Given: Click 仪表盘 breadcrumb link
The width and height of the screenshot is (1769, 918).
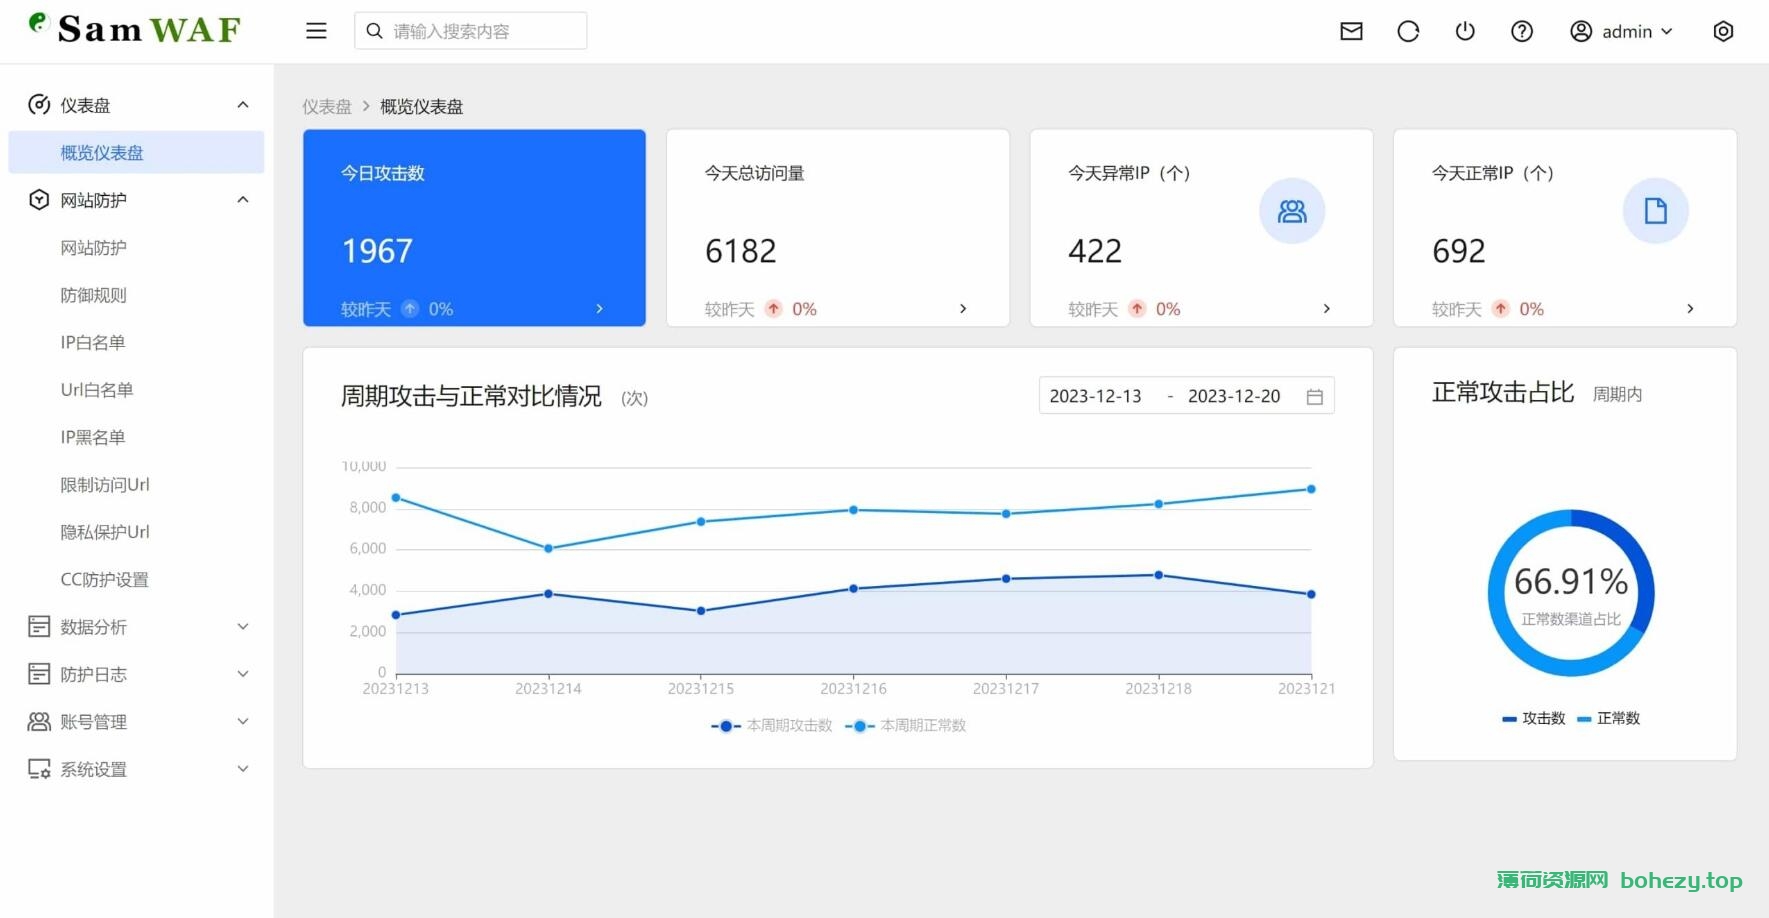Looking at the screenshot, I should click(327, 107).
